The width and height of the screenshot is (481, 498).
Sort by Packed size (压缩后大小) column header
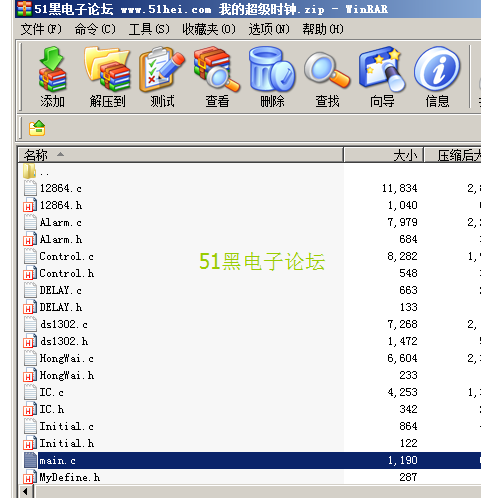click(x=453, y=155)
